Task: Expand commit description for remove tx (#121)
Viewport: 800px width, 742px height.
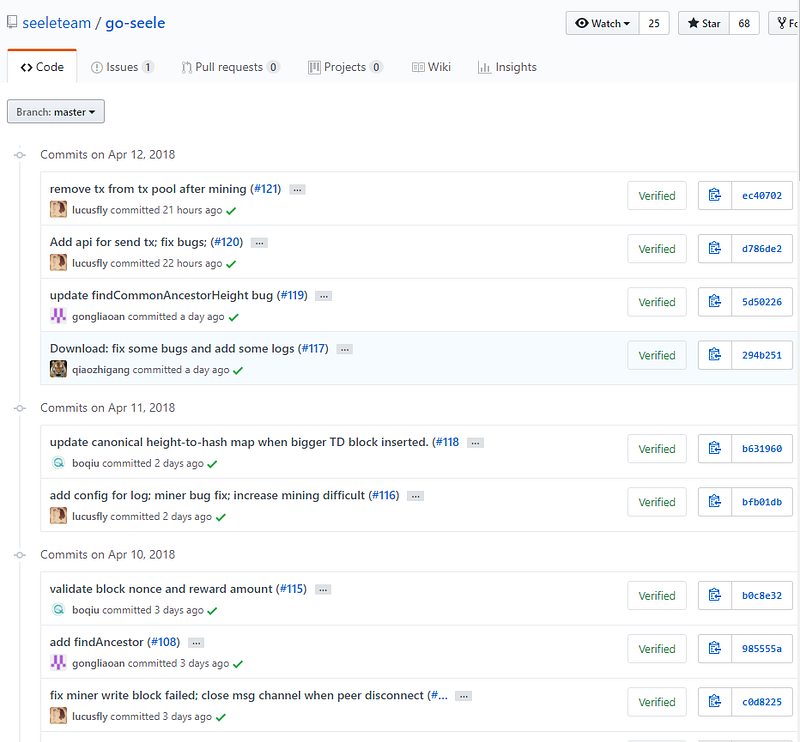Action: pos(297,189)
